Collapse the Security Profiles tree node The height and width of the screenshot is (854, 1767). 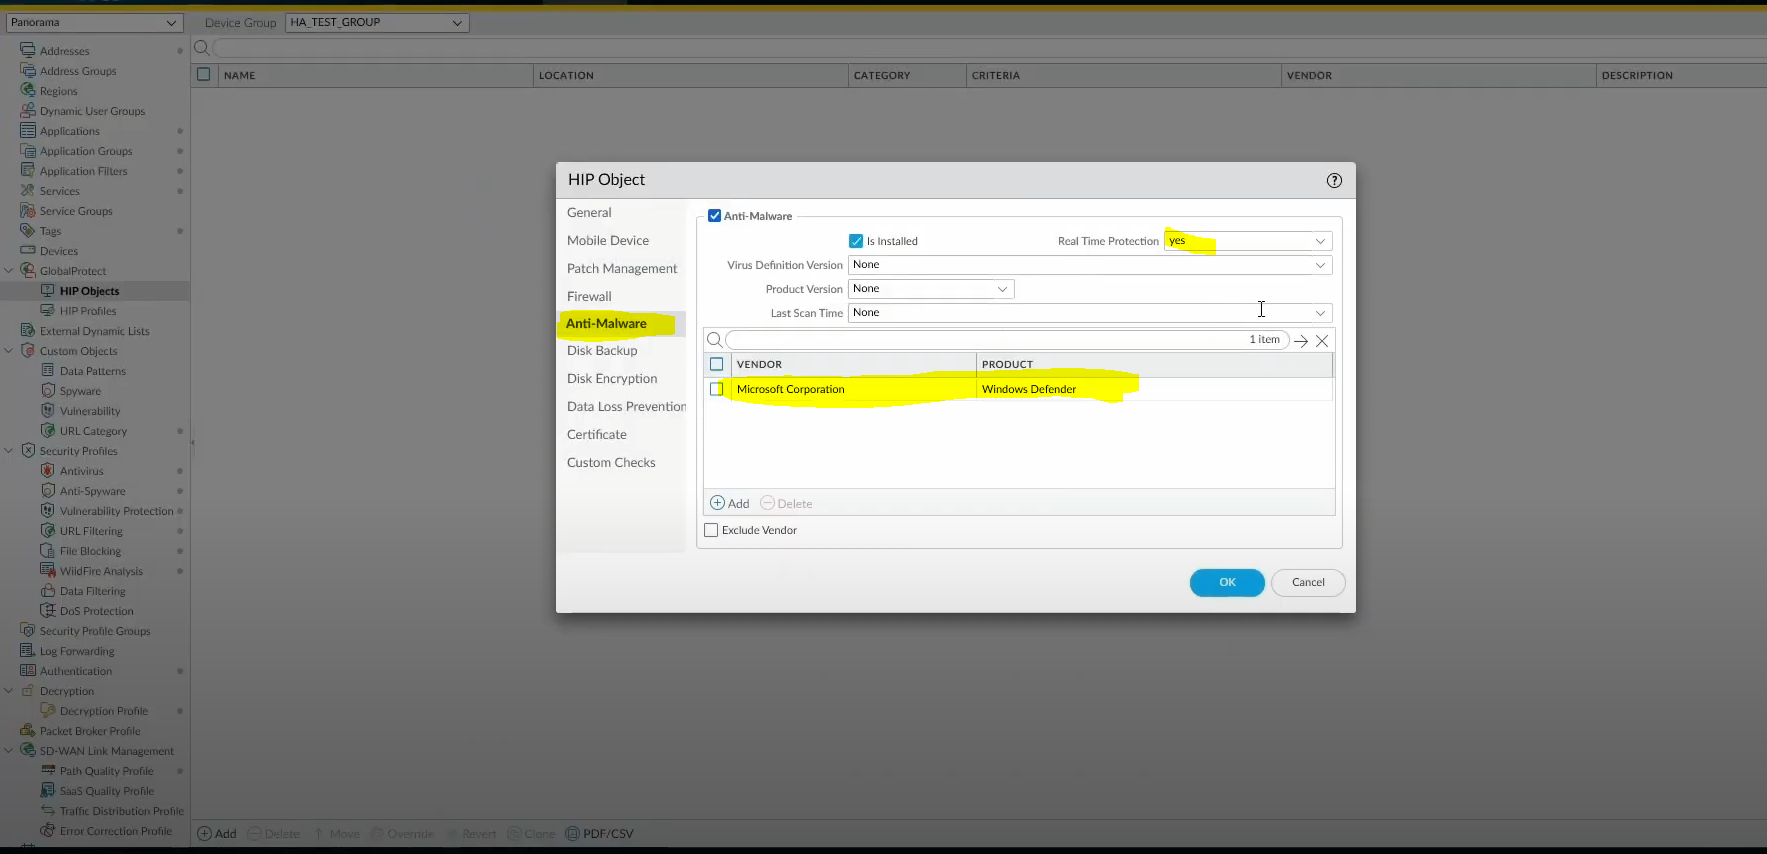pyautogui.click(x=9, y=450)
